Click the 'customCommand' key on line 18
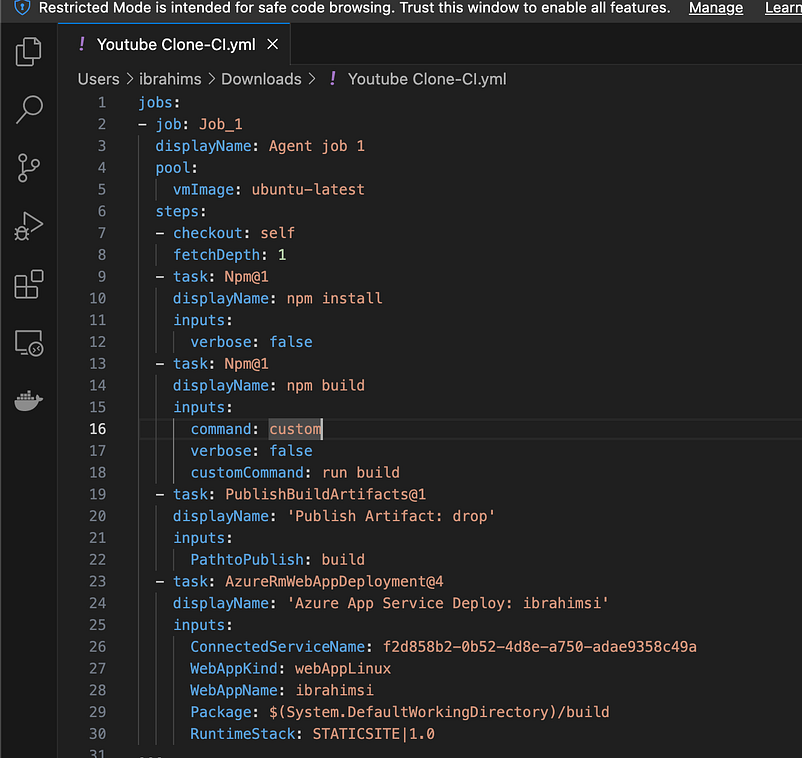 coord(247,473)
